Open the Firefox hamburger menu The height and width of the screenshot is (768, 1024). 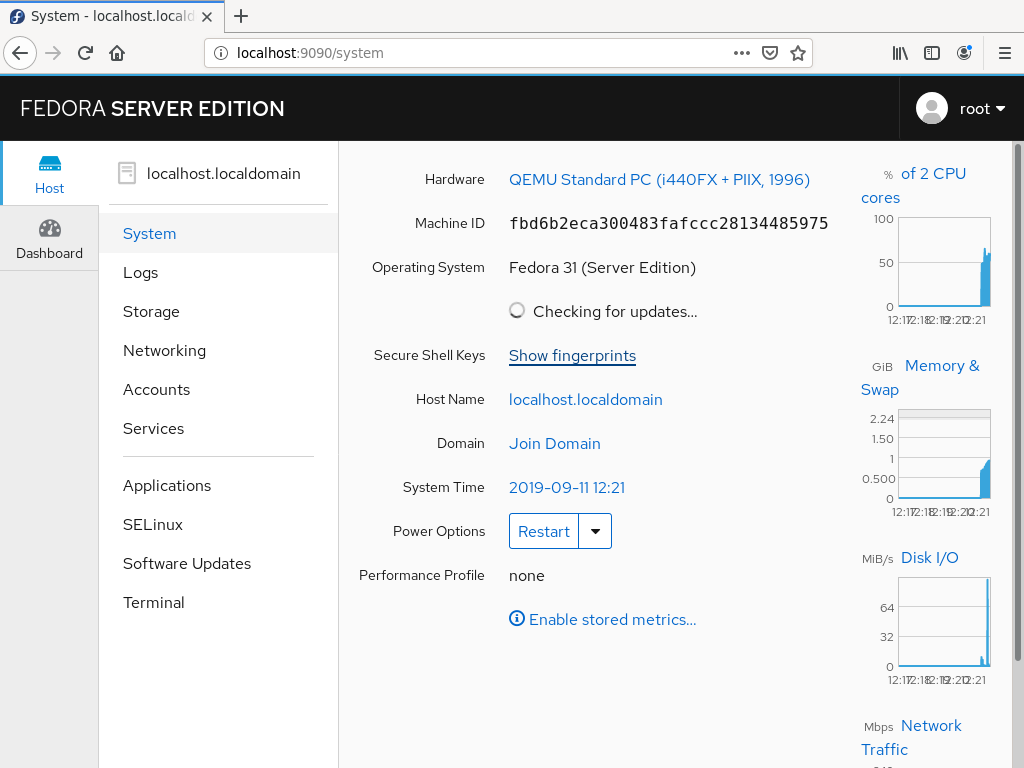1005,53
